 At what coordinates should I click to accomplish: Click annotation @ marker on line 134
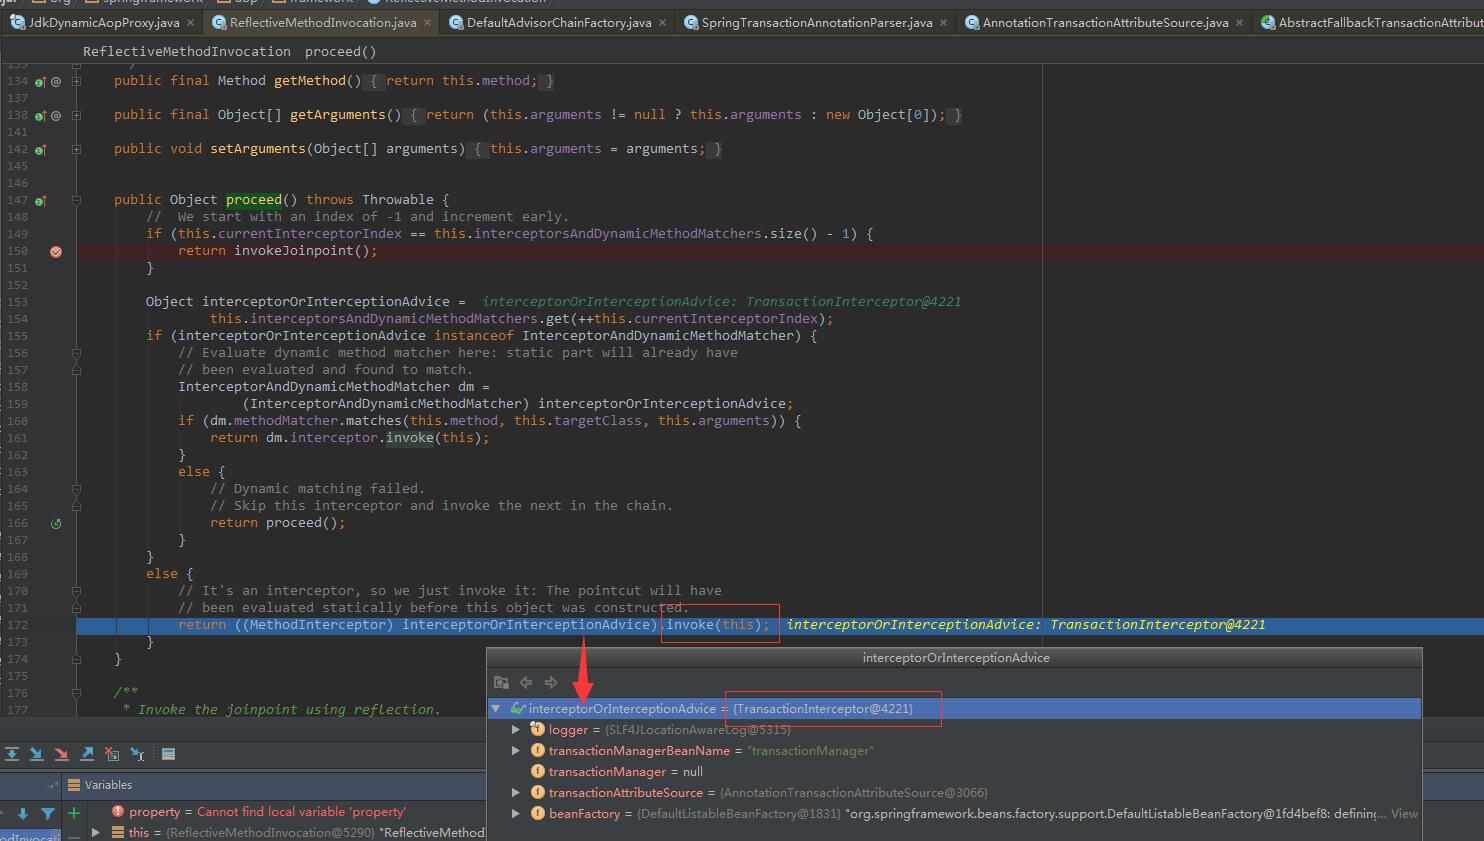click(56, 81)
